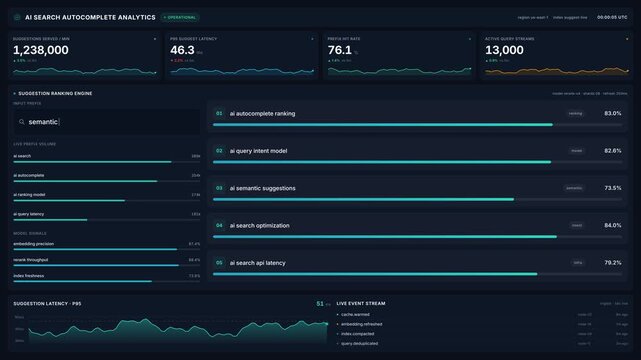This screenshot has width=641, height=360.
Task: Click the tag chip on ai semantic suggestions row
Action: [x=574, y=188]
